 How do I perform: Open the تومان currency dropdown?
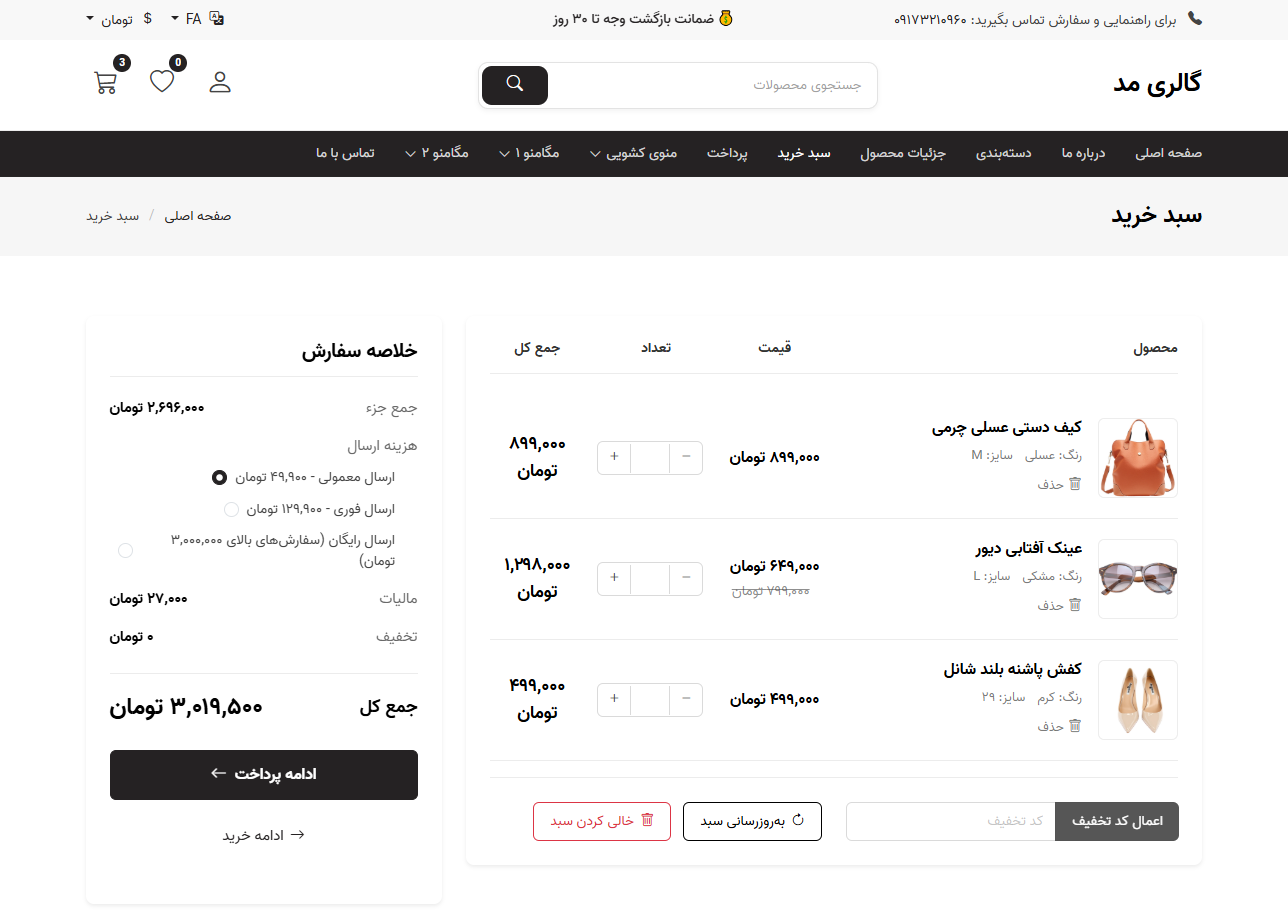[x=117, y=17]
